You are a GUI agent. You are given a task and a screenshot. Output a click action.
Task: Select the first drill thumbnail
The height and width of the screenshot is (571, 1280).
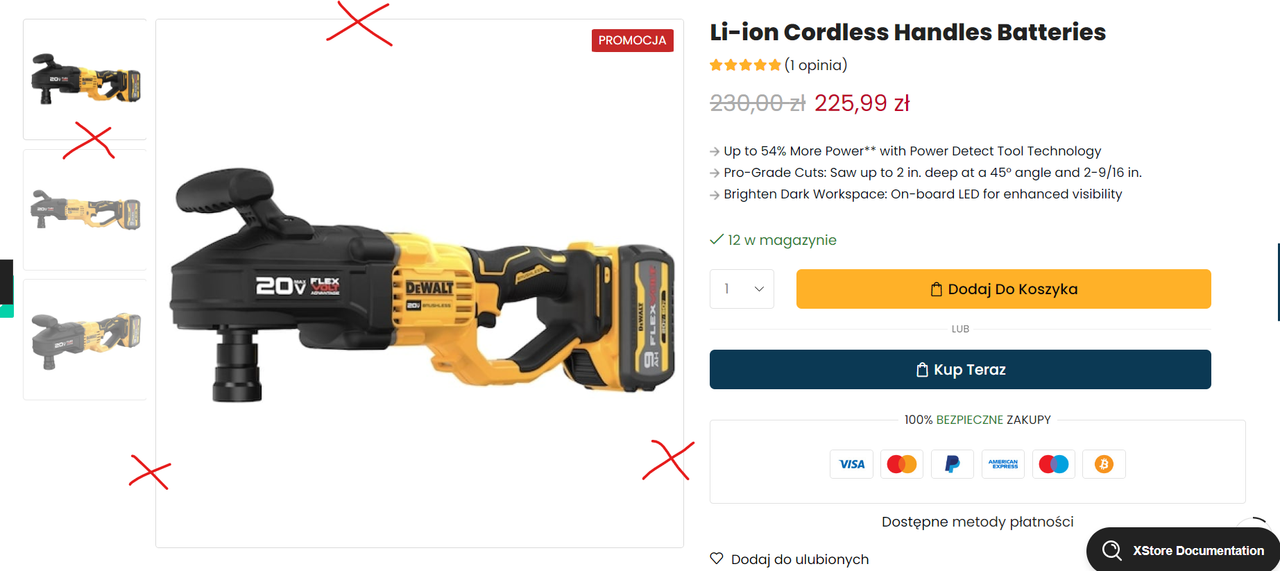click(85, 80)
